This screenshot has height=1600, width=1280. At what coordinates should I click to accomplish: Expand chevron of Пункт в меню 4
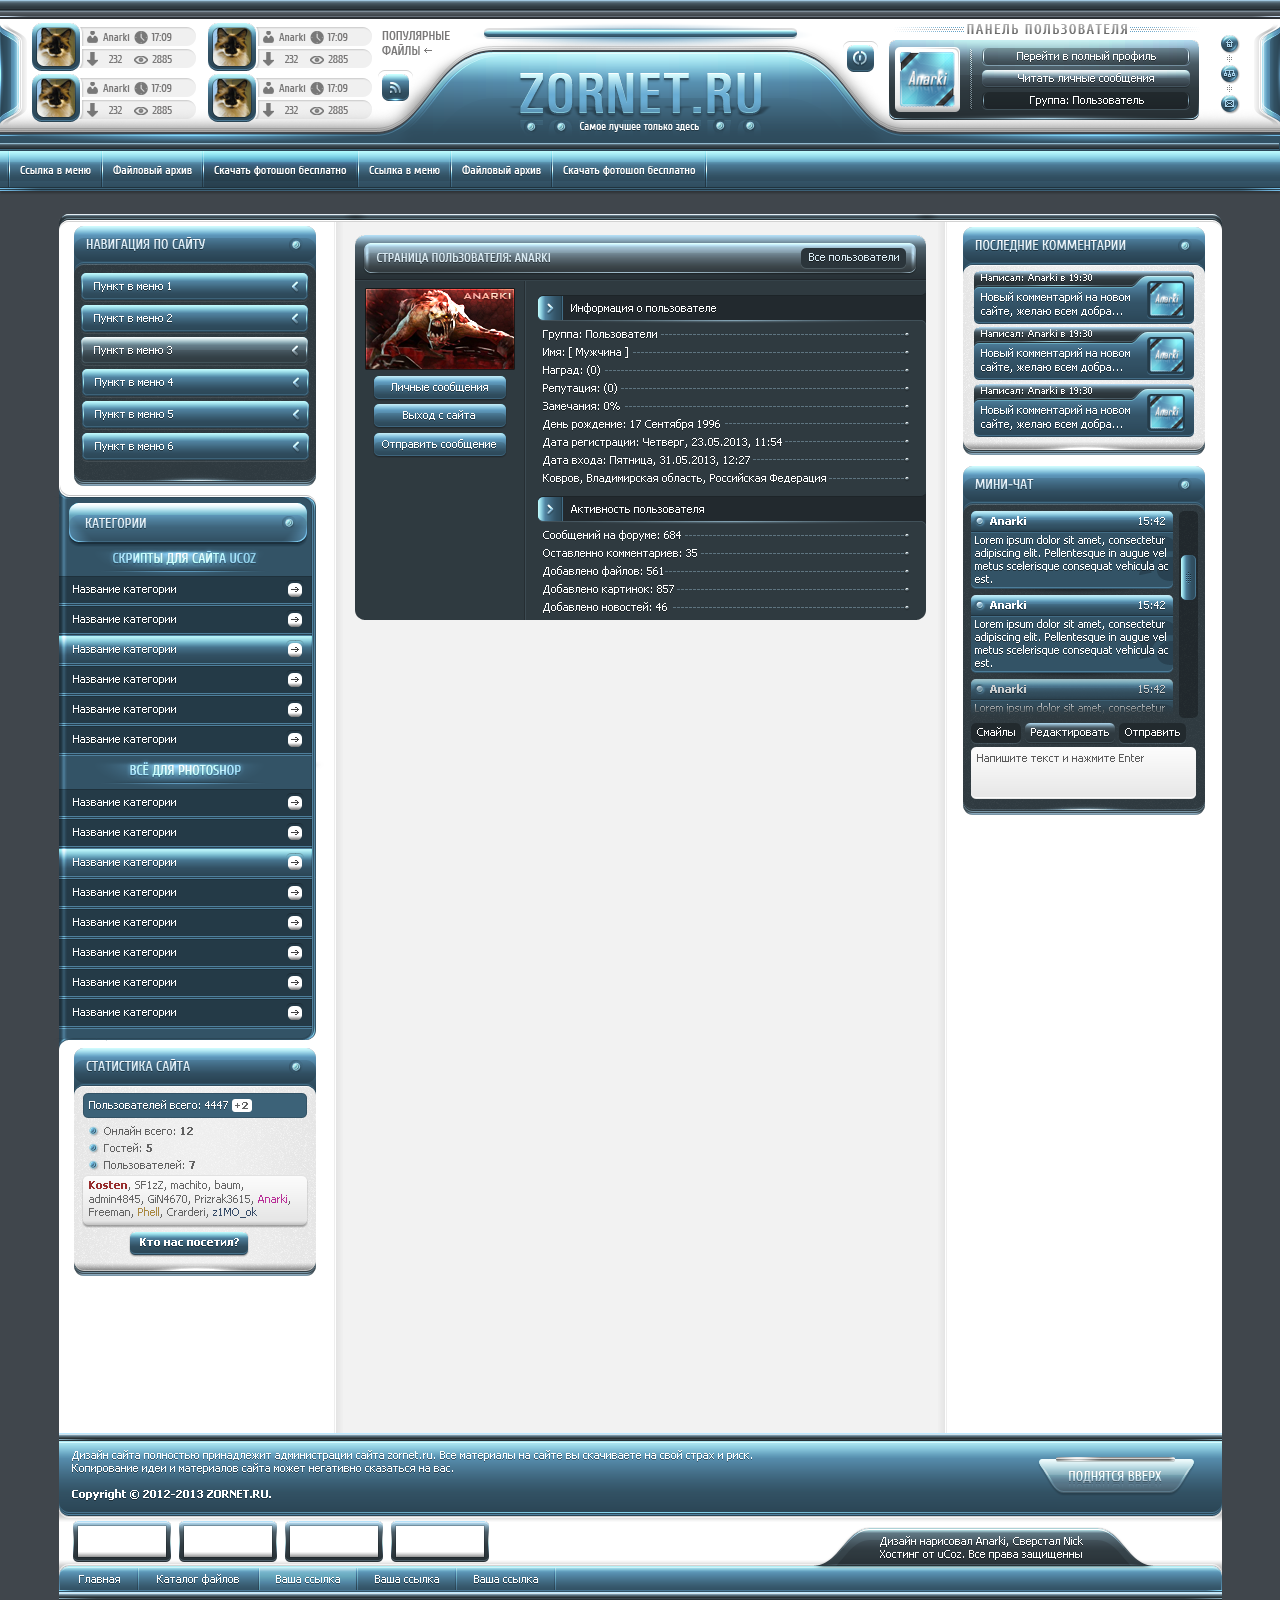click(x=295, y=382)
